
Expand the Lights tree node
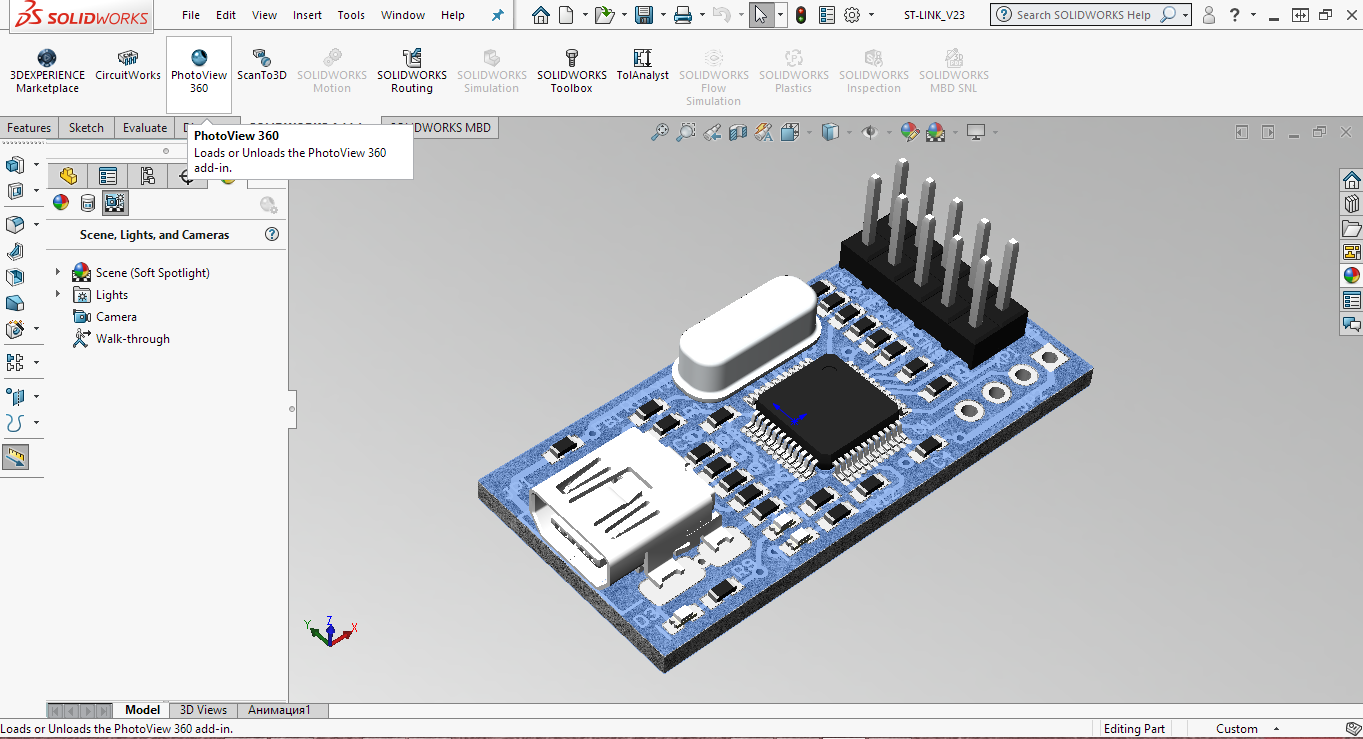coord(56,294)
